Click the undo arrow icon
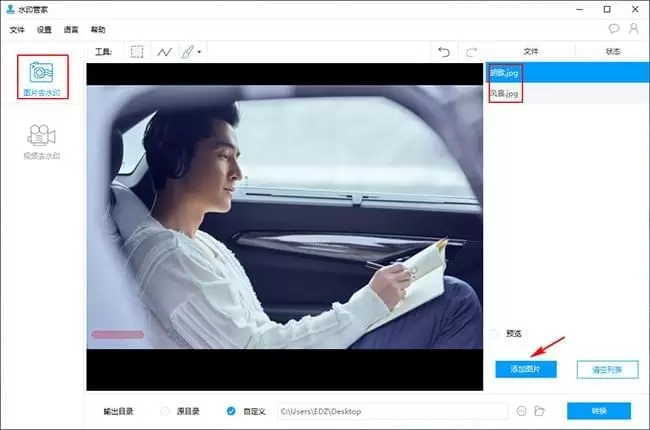Screen dimensions: 650x430 coord(445,51)
